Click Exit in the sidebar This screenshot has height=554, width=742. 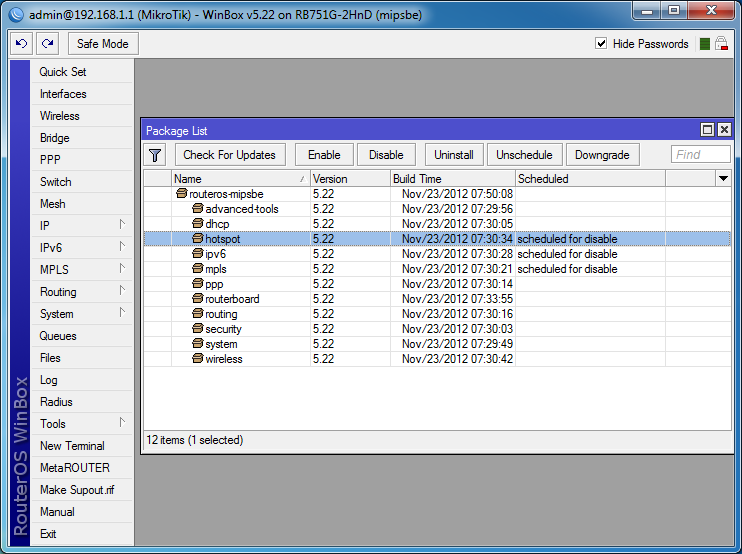click(81, 534)
